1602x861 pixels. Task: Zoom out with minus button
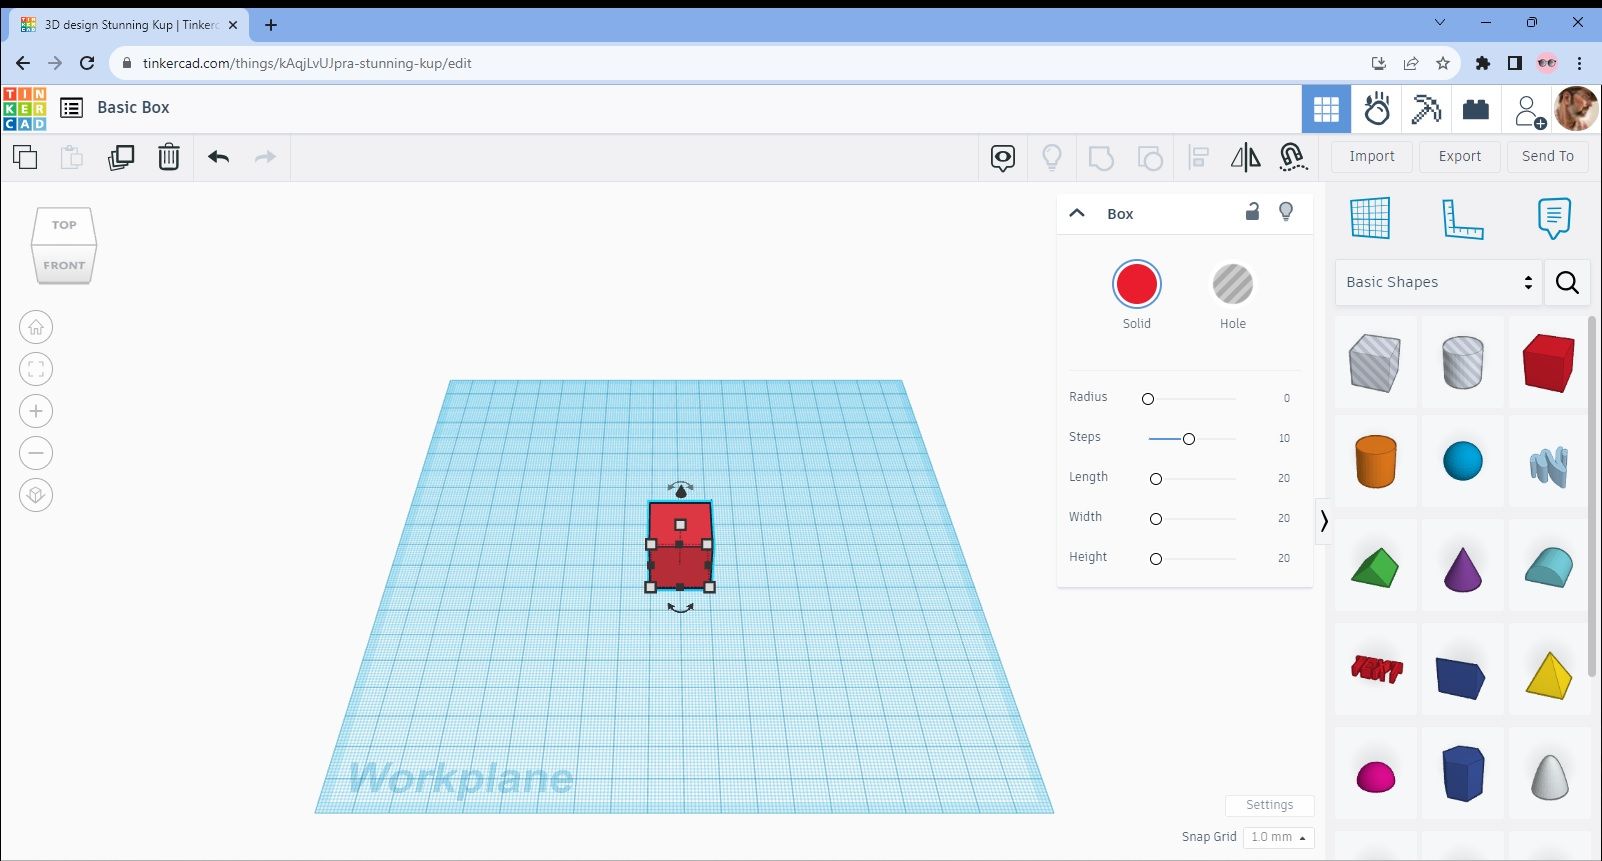click(36, 453)
